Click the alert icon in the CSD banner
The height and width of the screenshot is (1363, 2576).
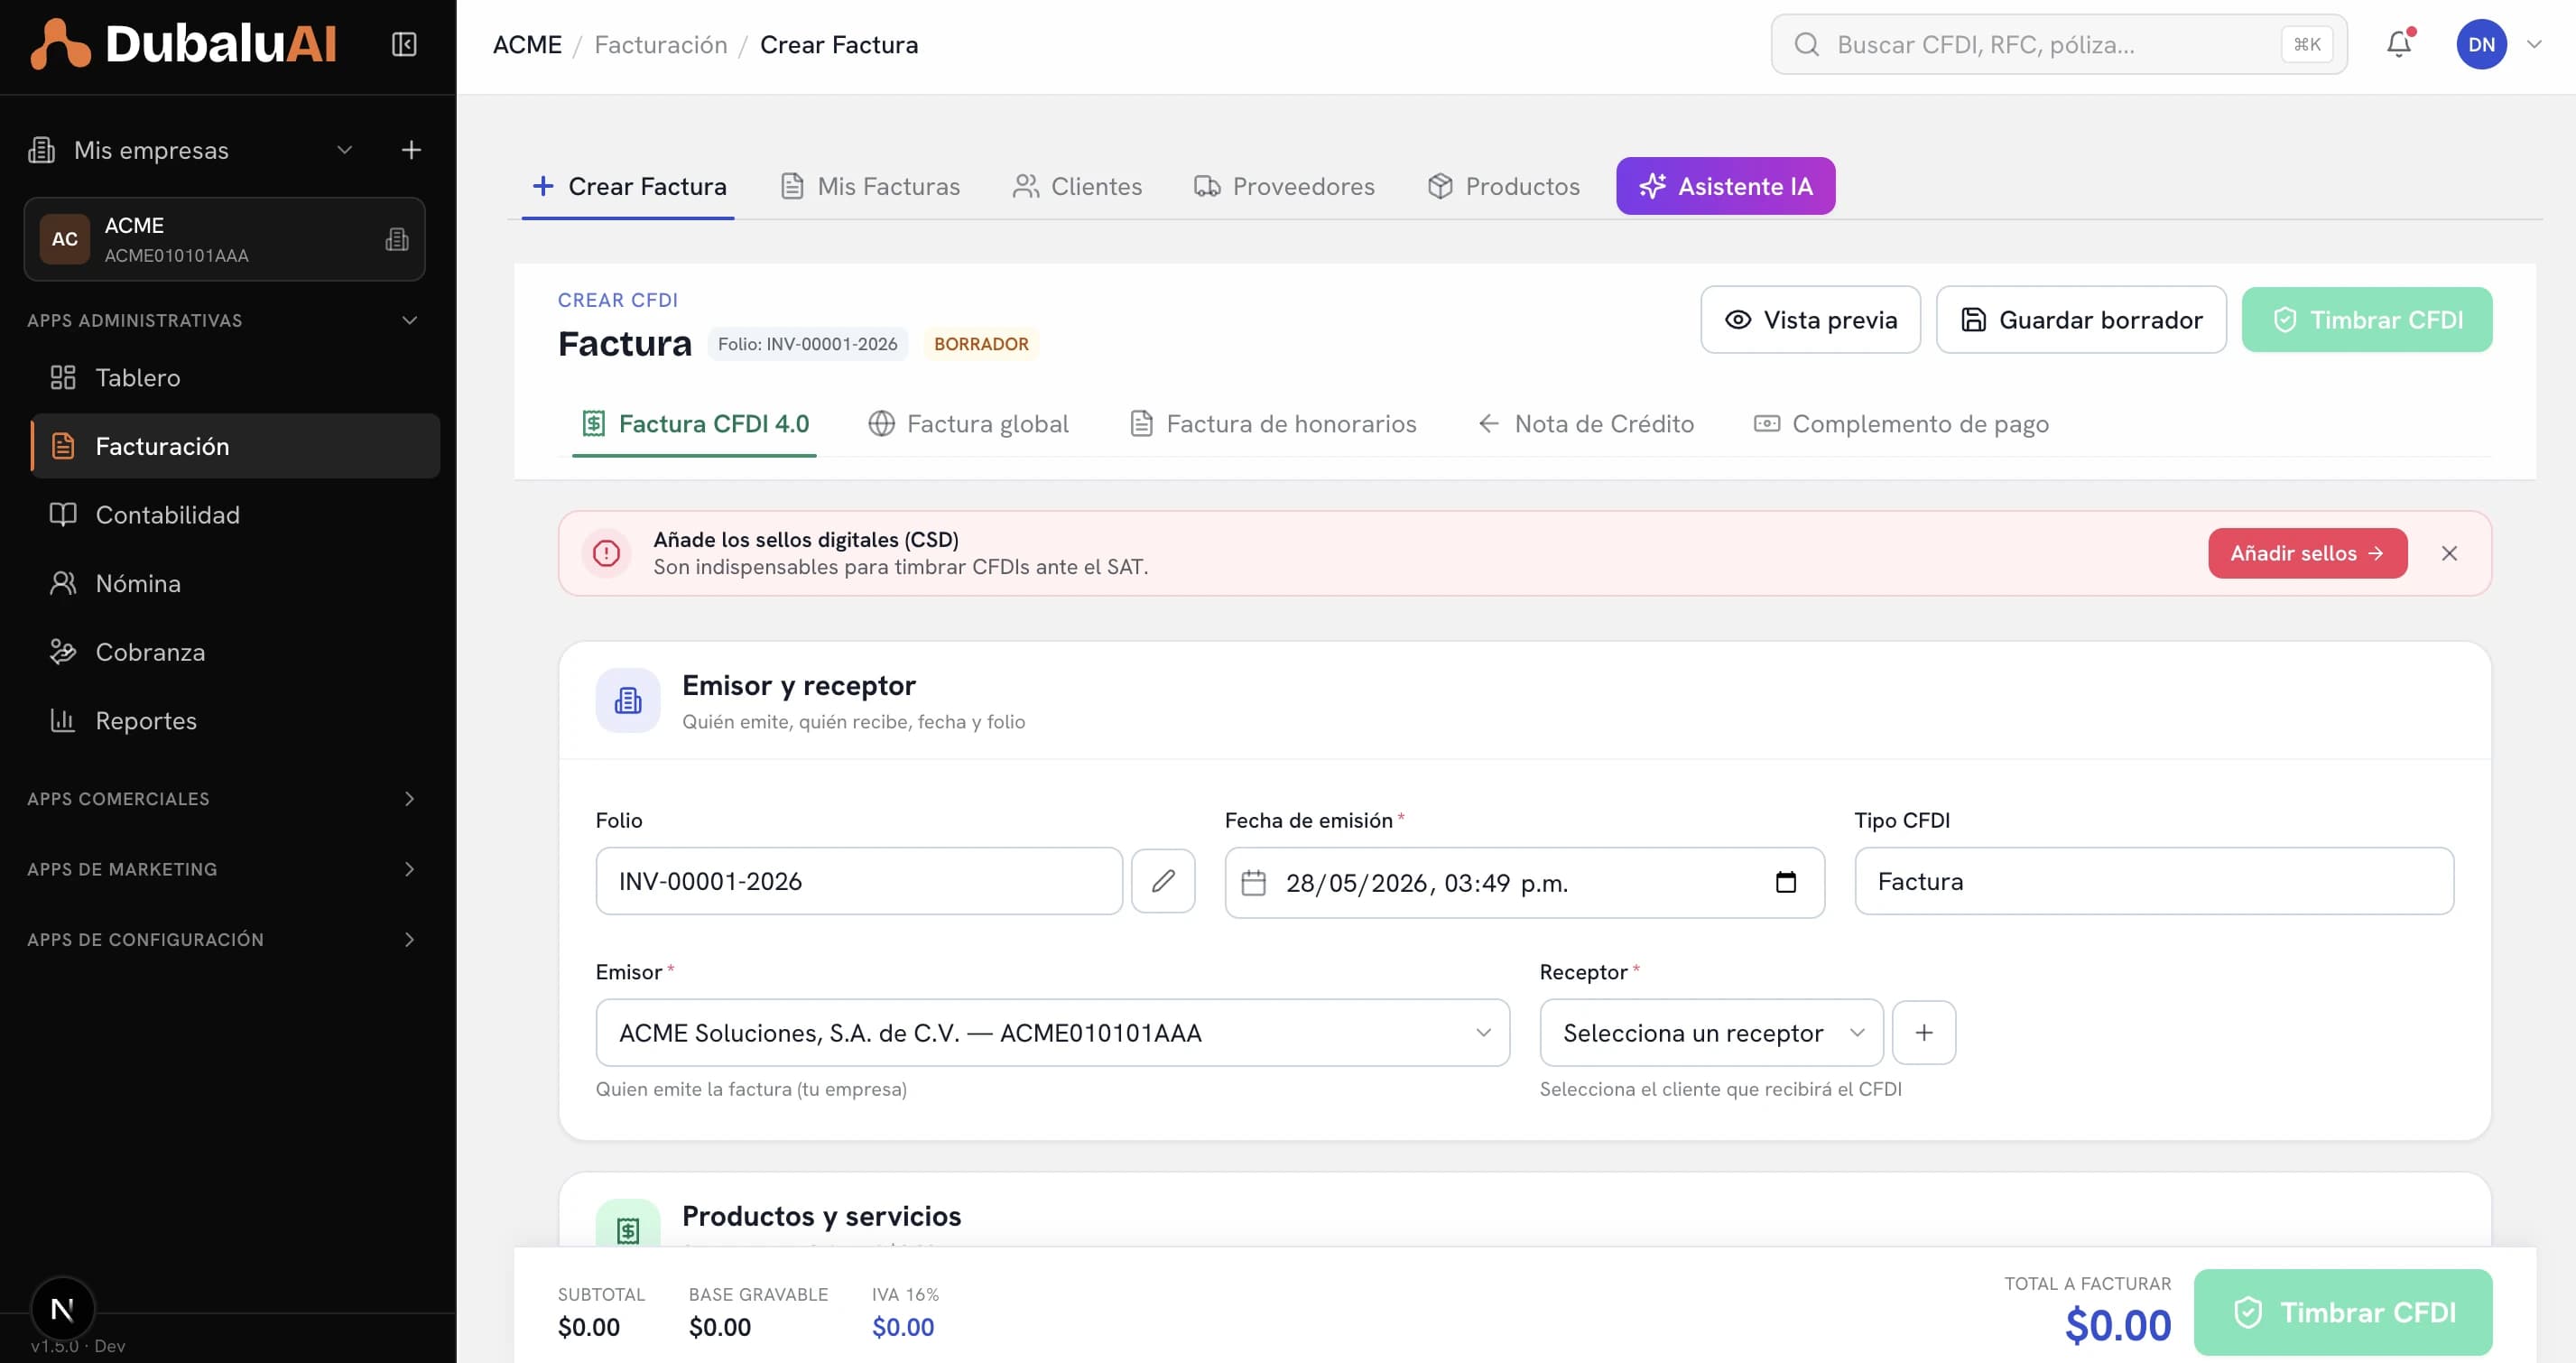pos(606,553)
